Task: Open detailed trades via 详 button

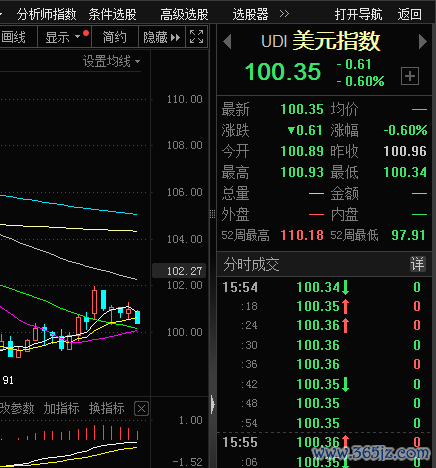Action: click(x=417, y=264)
